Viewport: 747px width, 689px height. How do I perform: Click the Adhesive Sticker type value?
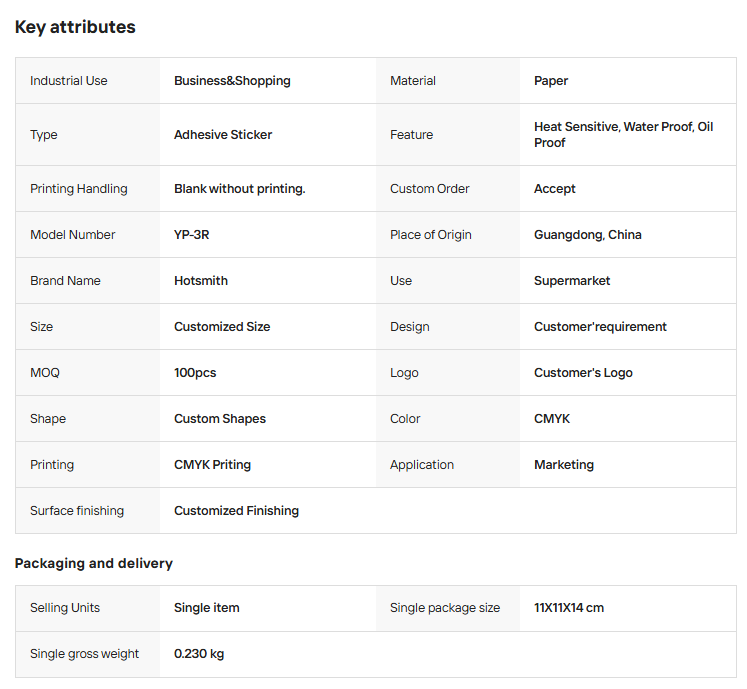[x=223, y=135]
